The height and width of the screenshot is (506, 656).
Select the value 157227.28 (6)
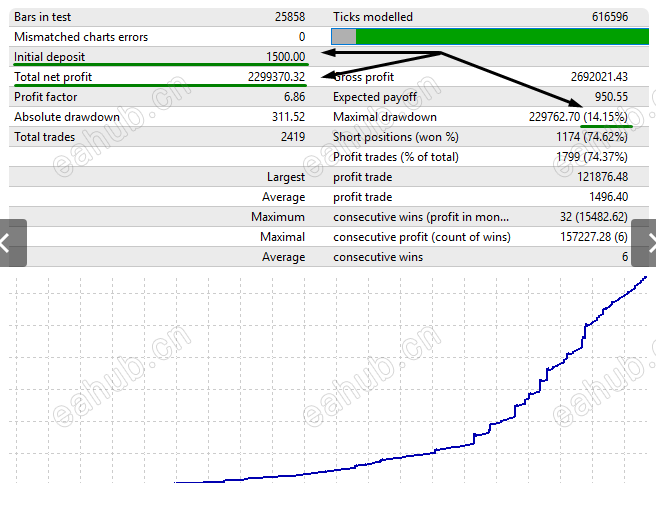pos(594,237)
